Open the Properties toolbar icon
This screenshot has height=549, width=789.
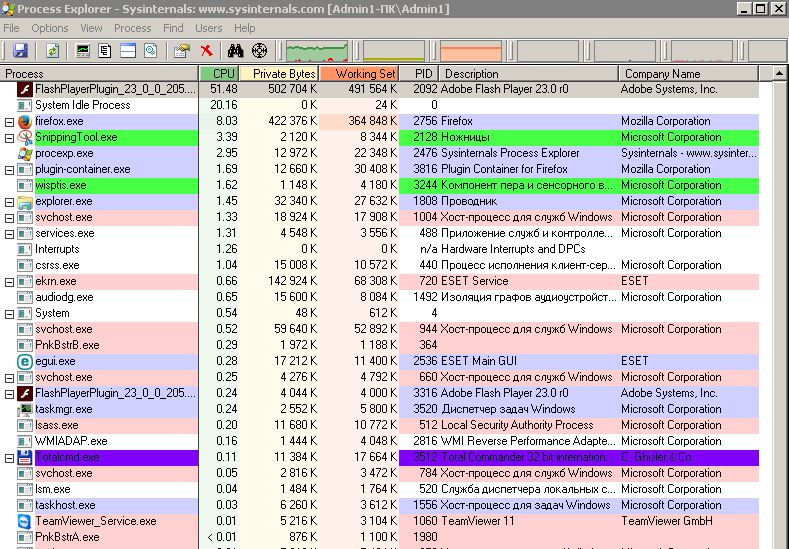[181, 50]
